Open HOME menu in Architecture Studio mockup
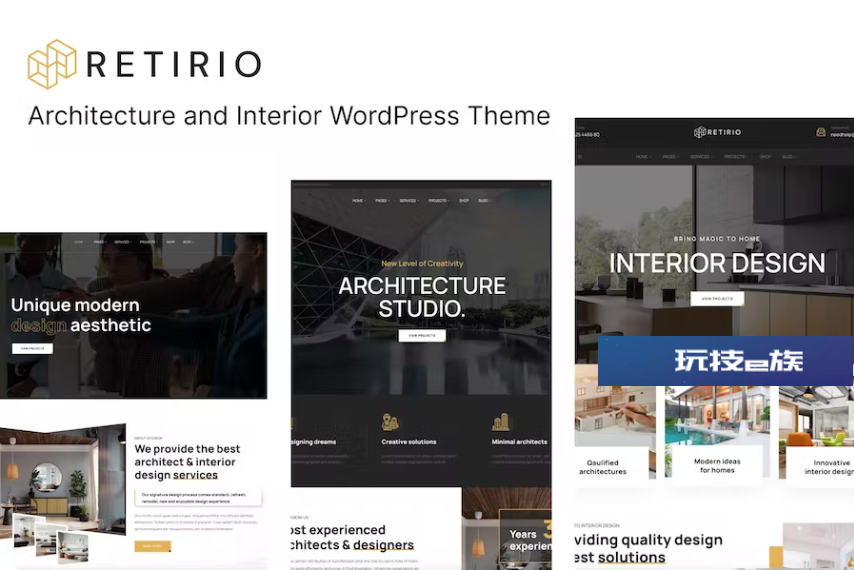854x570 pixels. tap(358, 200)
